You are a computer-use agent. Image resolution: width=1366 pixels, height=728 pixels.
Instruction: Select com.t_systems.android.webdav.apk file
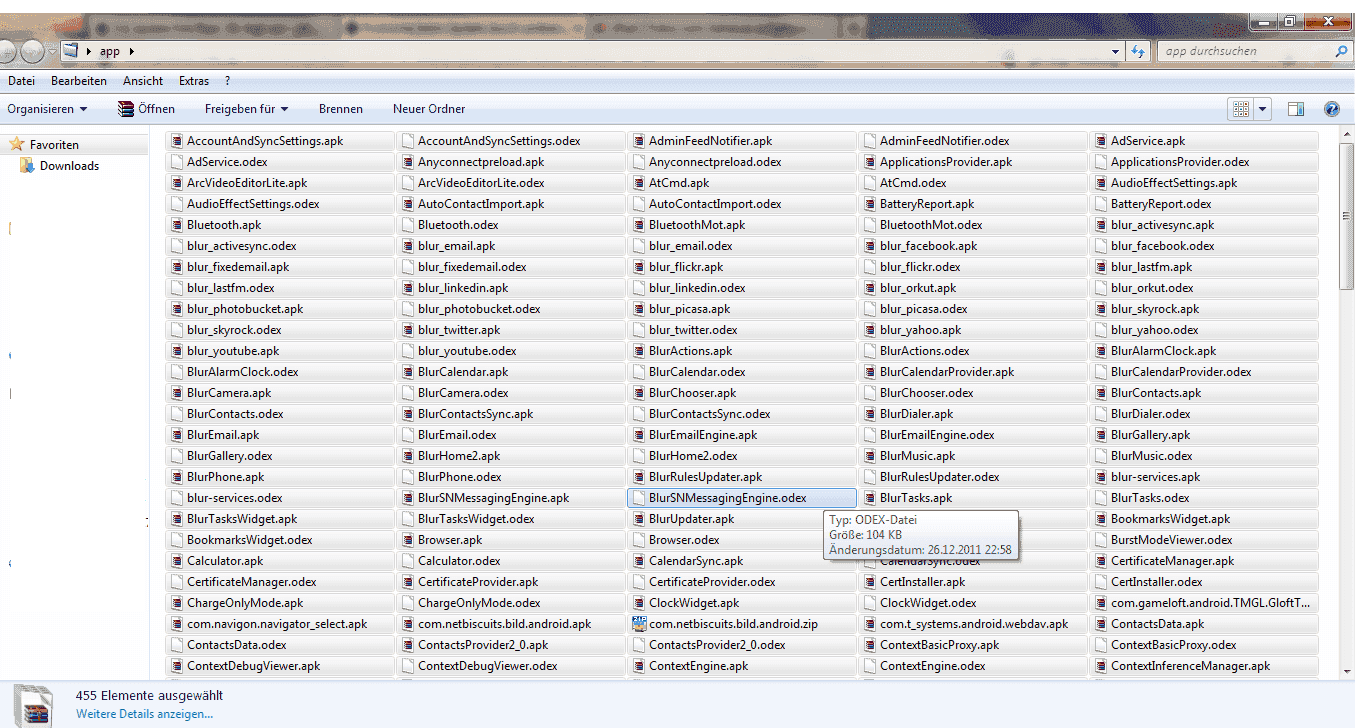pos(973,624)
